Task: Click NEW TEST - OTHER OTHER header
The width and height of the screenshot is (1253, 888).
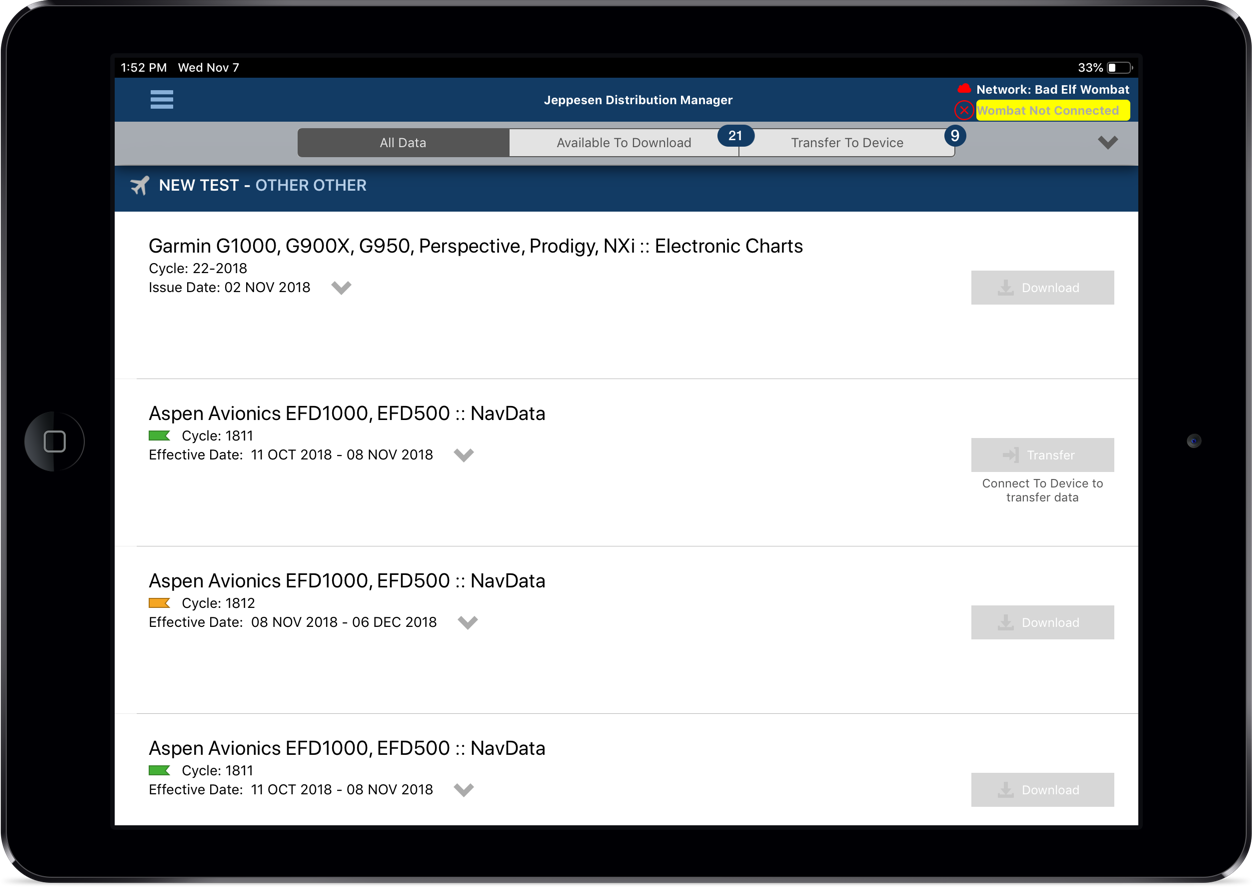Action: coord(262,185)
